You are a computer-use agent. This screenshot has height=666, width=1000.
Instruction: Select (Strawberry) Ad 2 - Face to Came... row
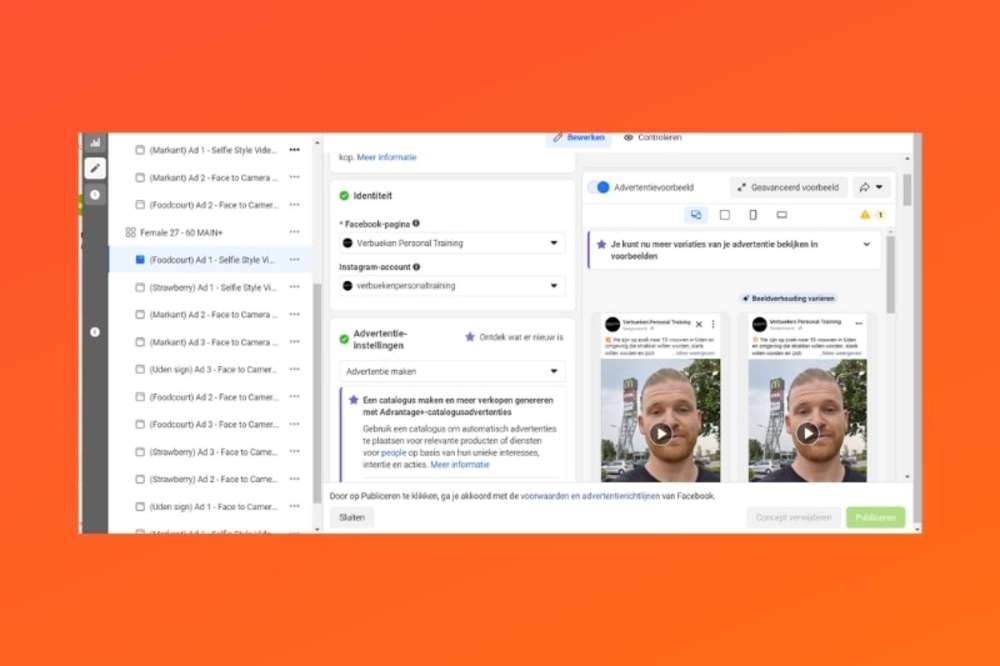[210, 479]
